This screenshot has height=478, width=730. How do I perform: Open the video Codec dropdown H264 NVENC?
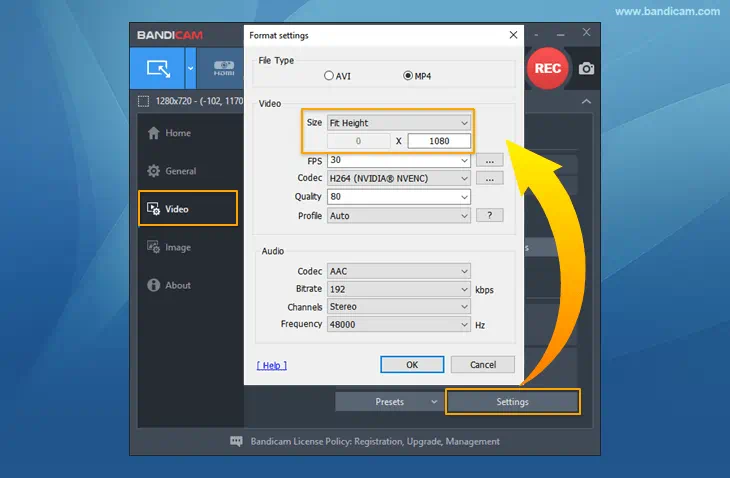[x=399, y=178]
